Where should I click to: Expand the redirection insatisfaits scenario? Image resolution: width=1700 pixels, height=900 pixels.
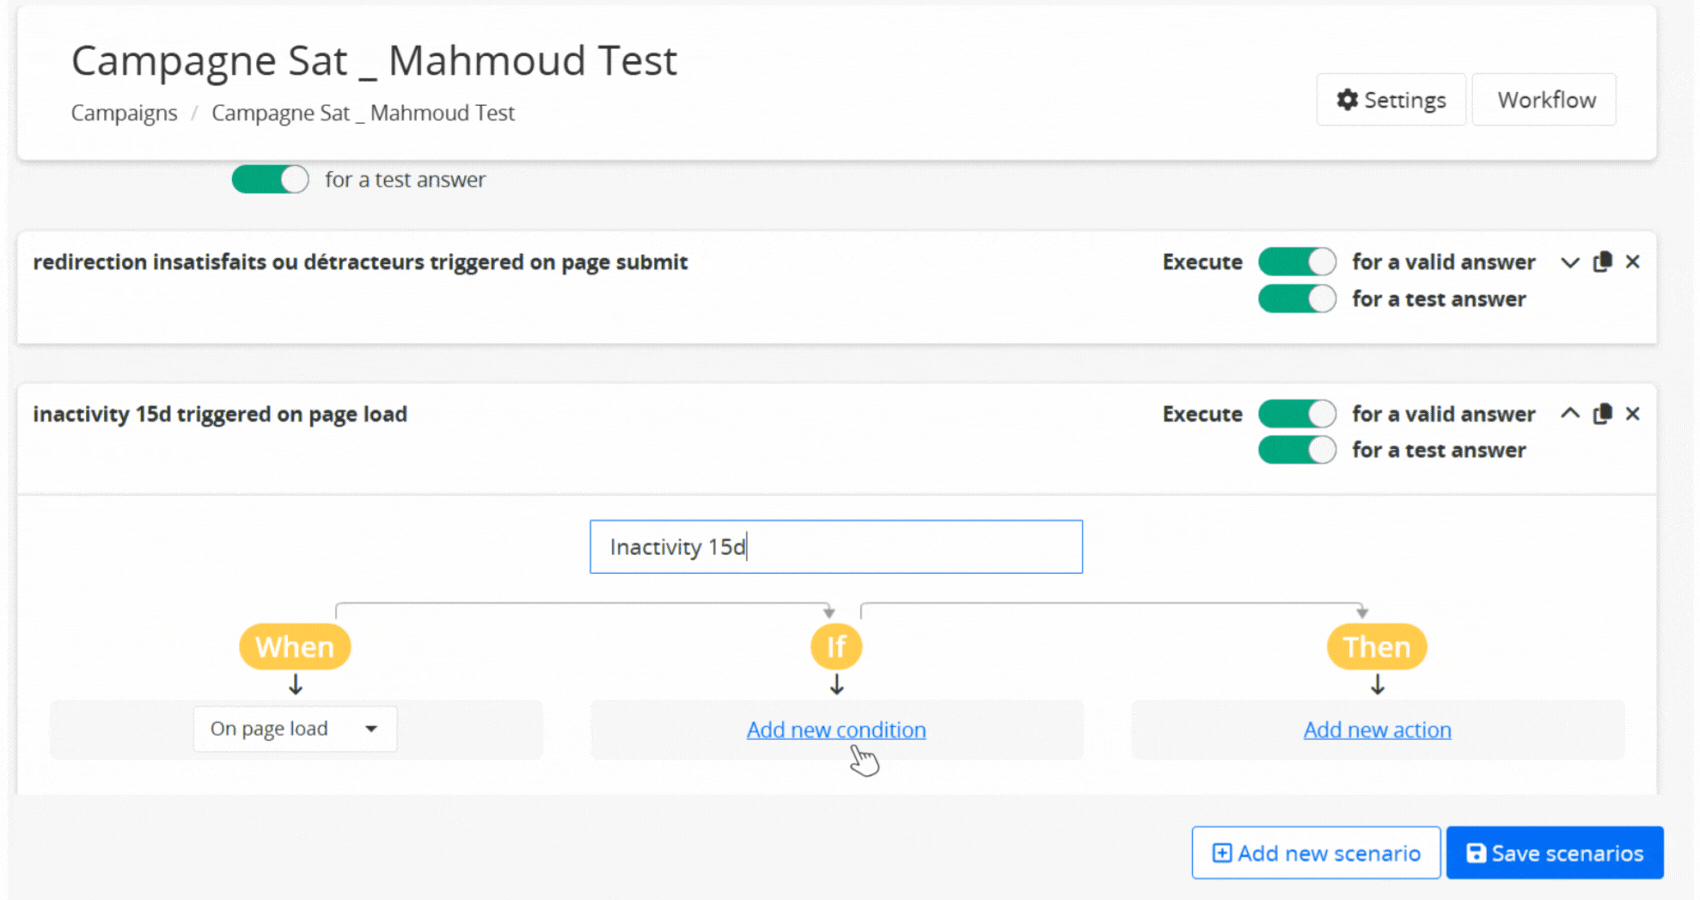tap(1570, 262)
